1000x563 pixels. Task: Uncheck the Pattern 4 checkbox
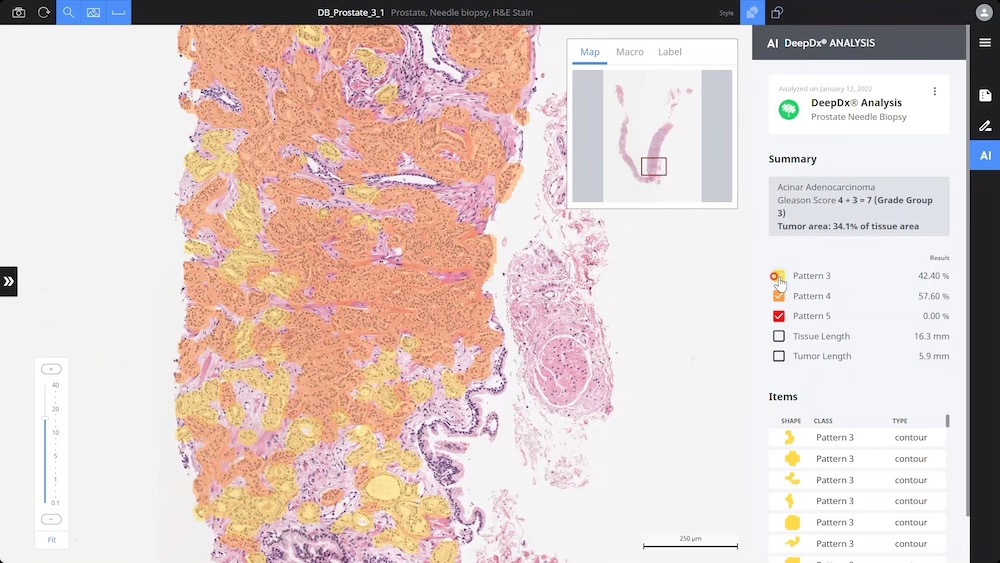(779, 296)
